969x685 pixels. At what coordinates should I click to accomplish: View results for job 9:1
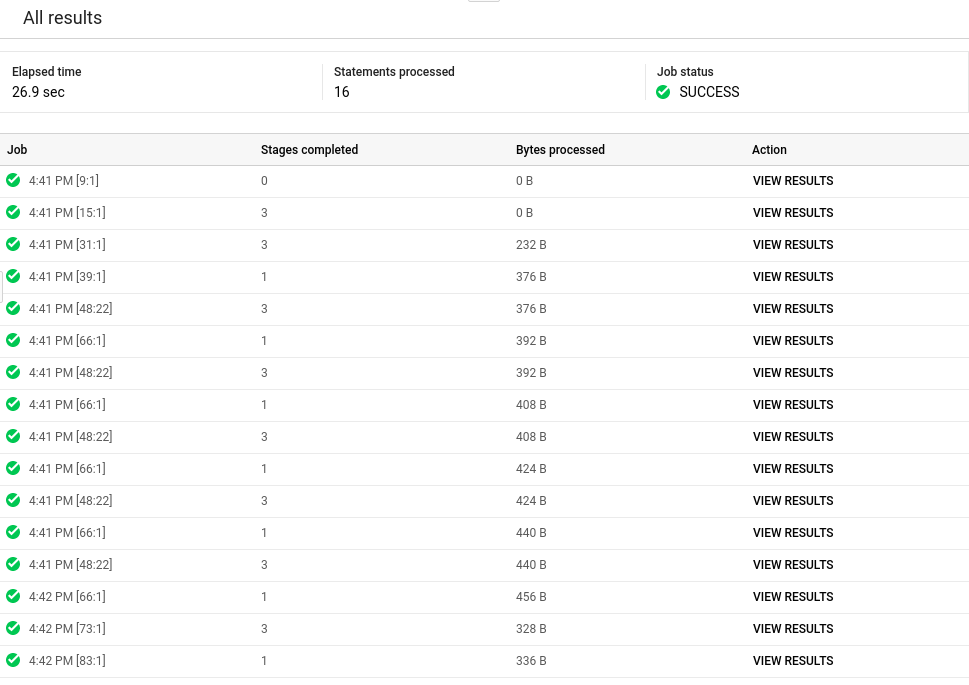(x=793, y=181)
